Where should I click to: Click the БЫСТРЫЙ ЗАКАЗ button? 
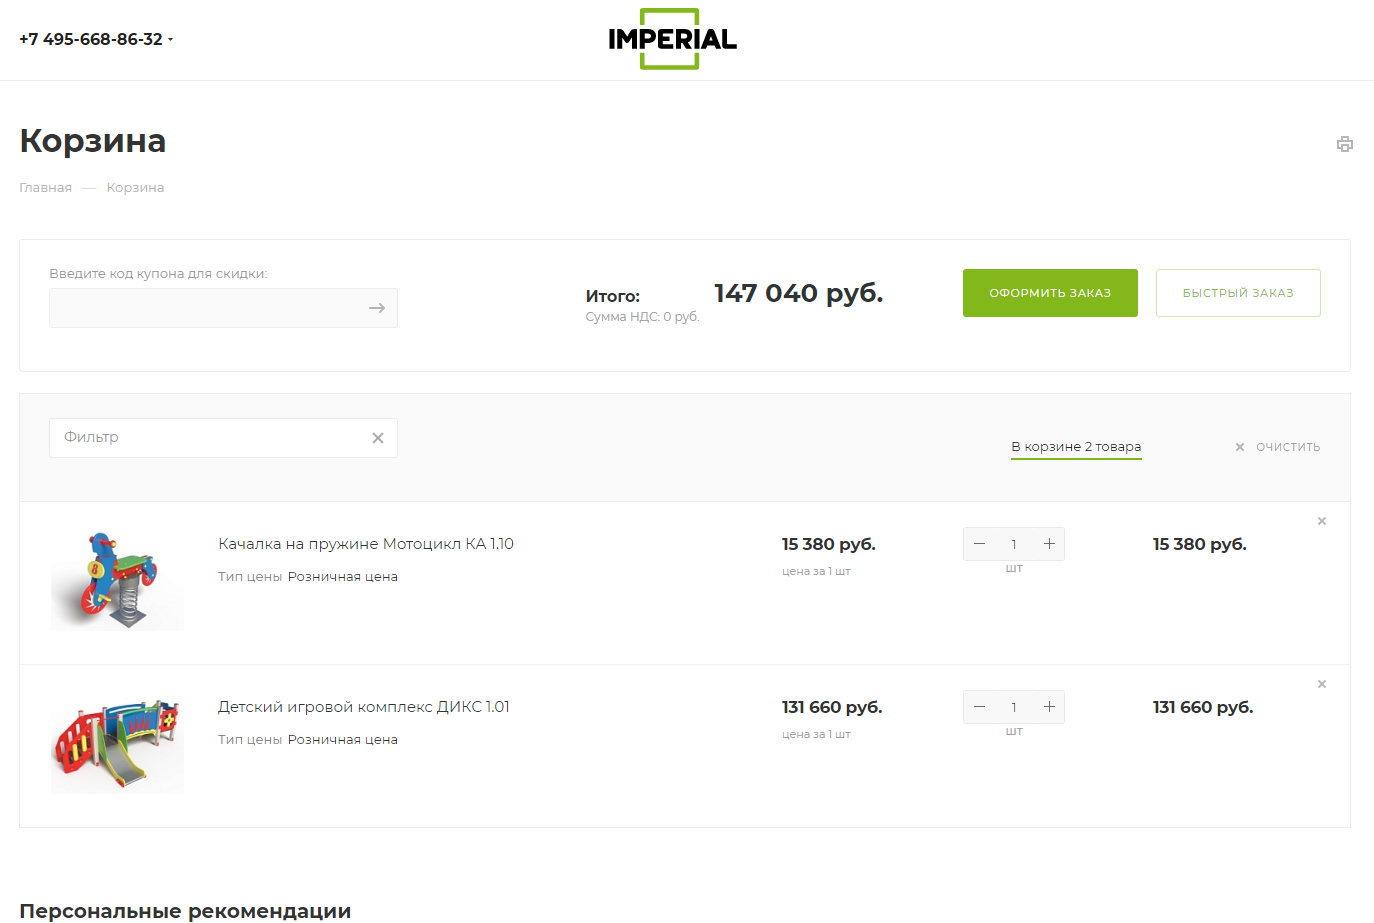[1238, 293]
